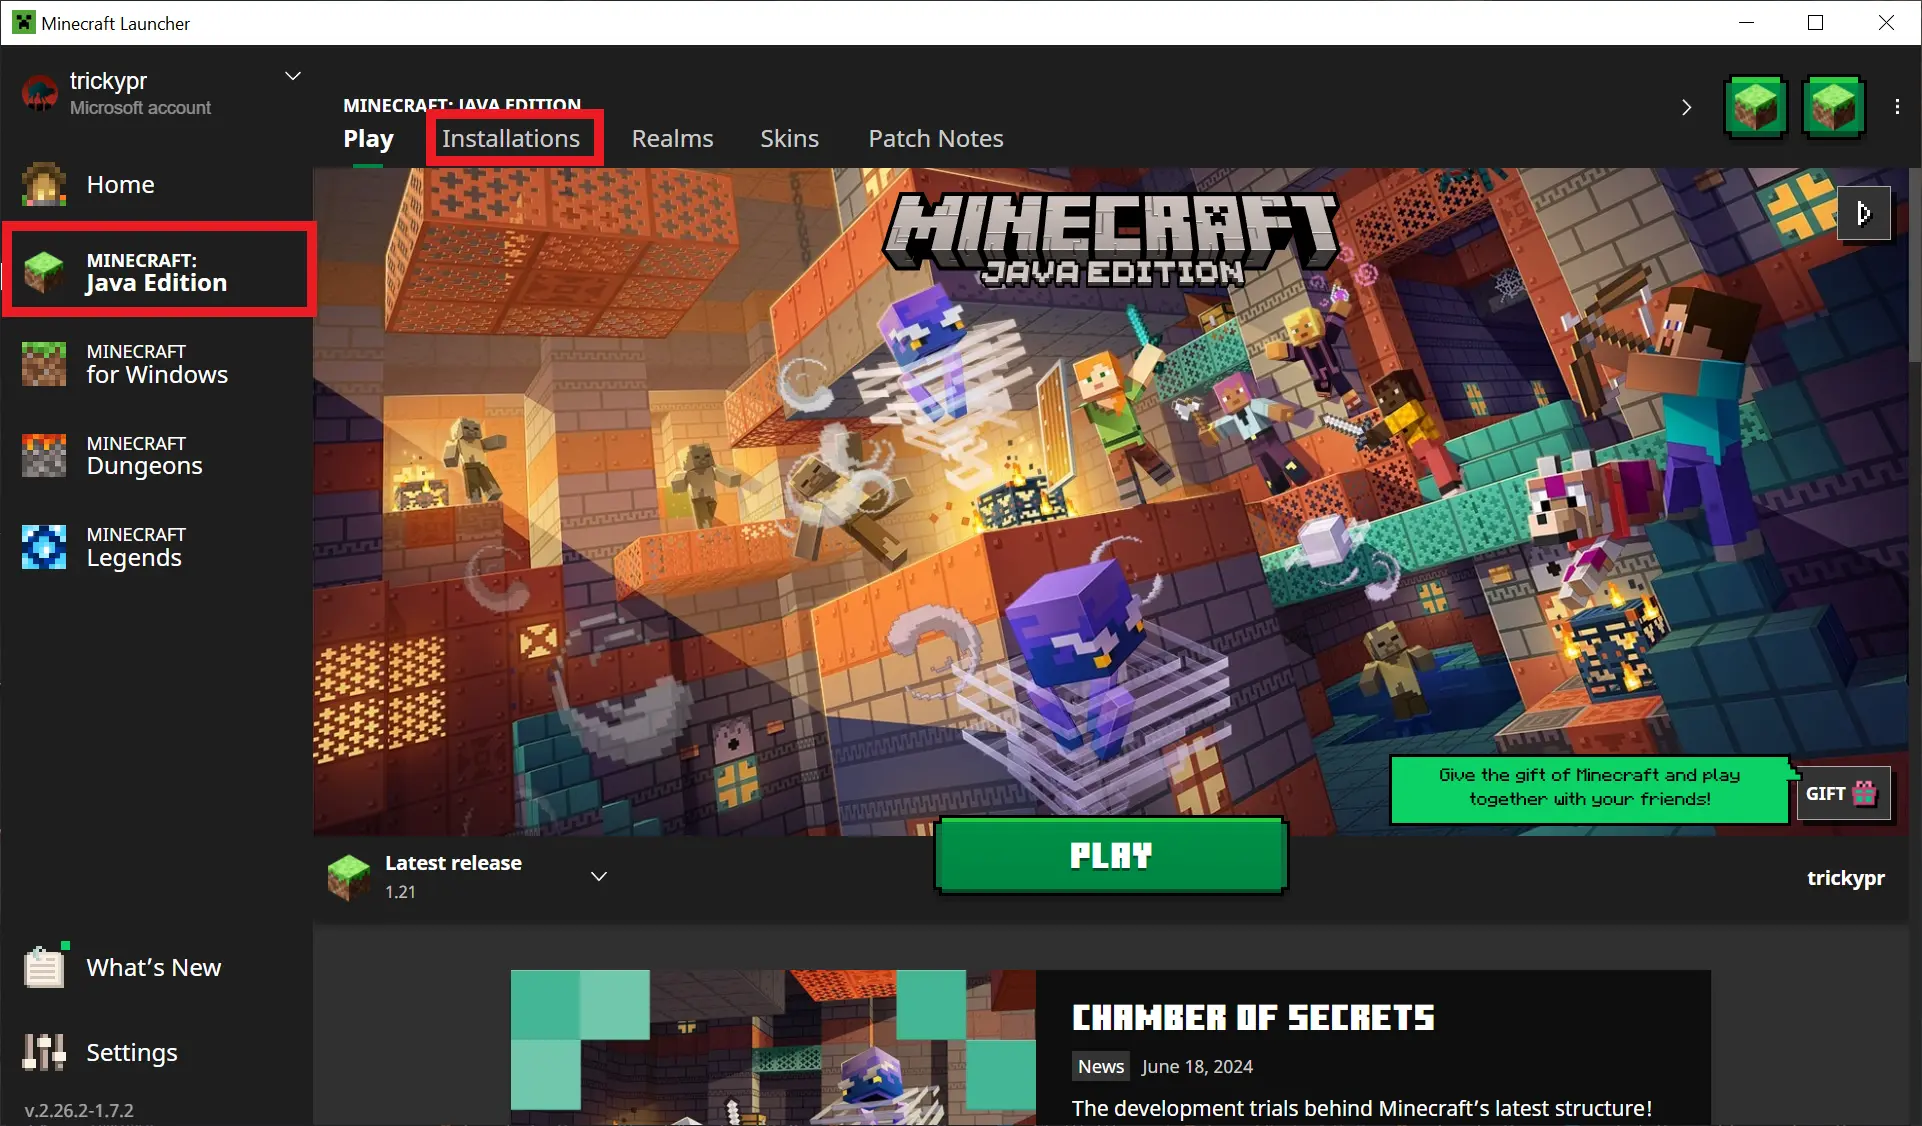Select Minecraft Dungeons in the sidebar
This screenshot has height=1126, width=1922.
(x=143, y=455)
